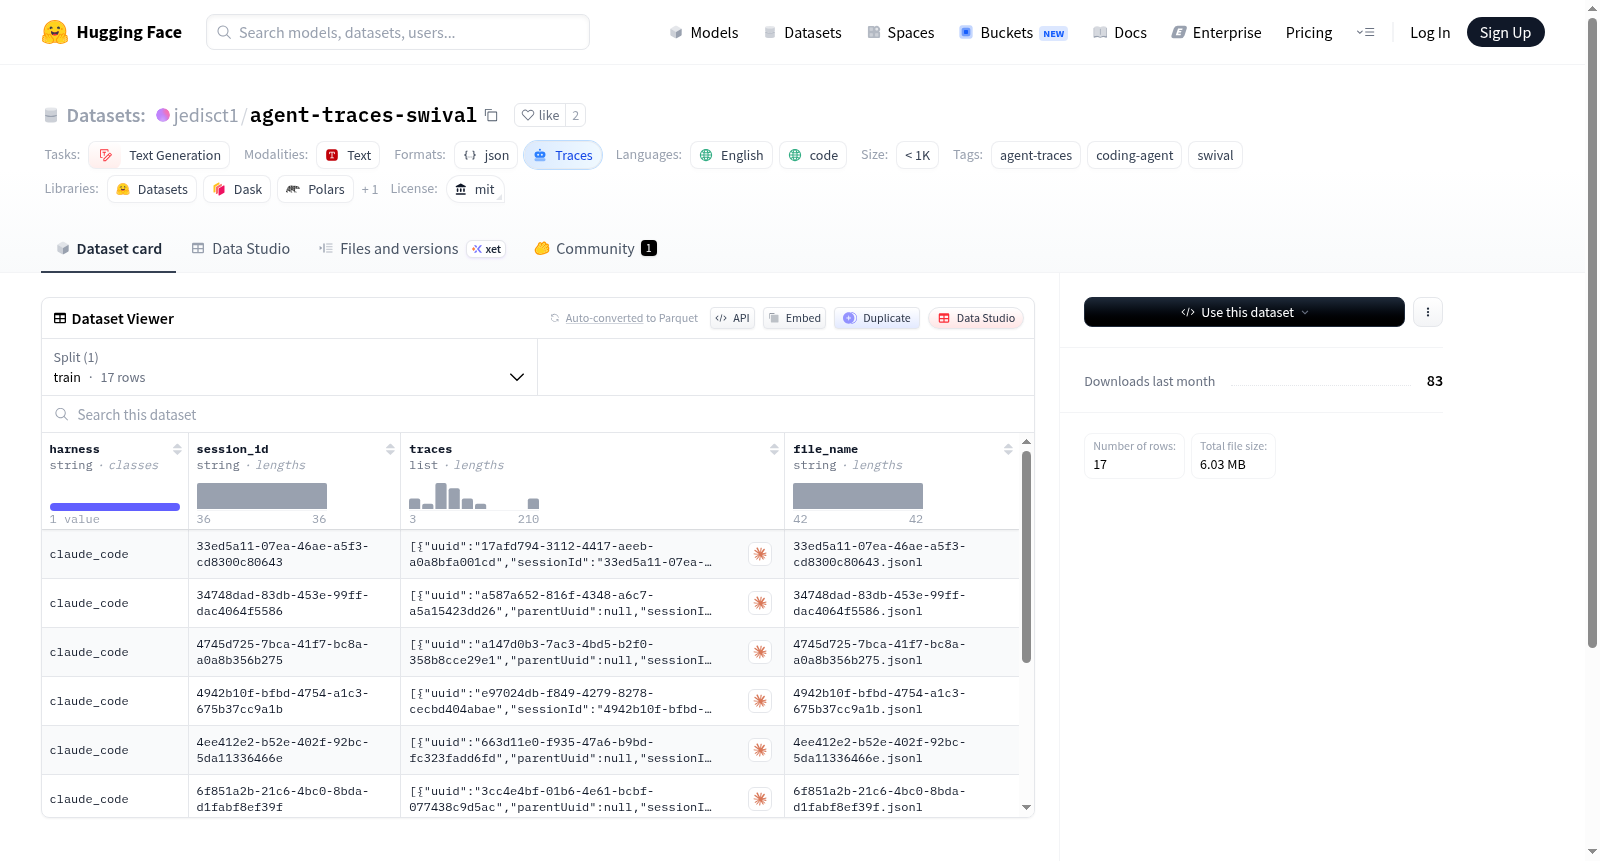Filter by English language tag
Screen dimensions: 1600x861
pos(731,155)
